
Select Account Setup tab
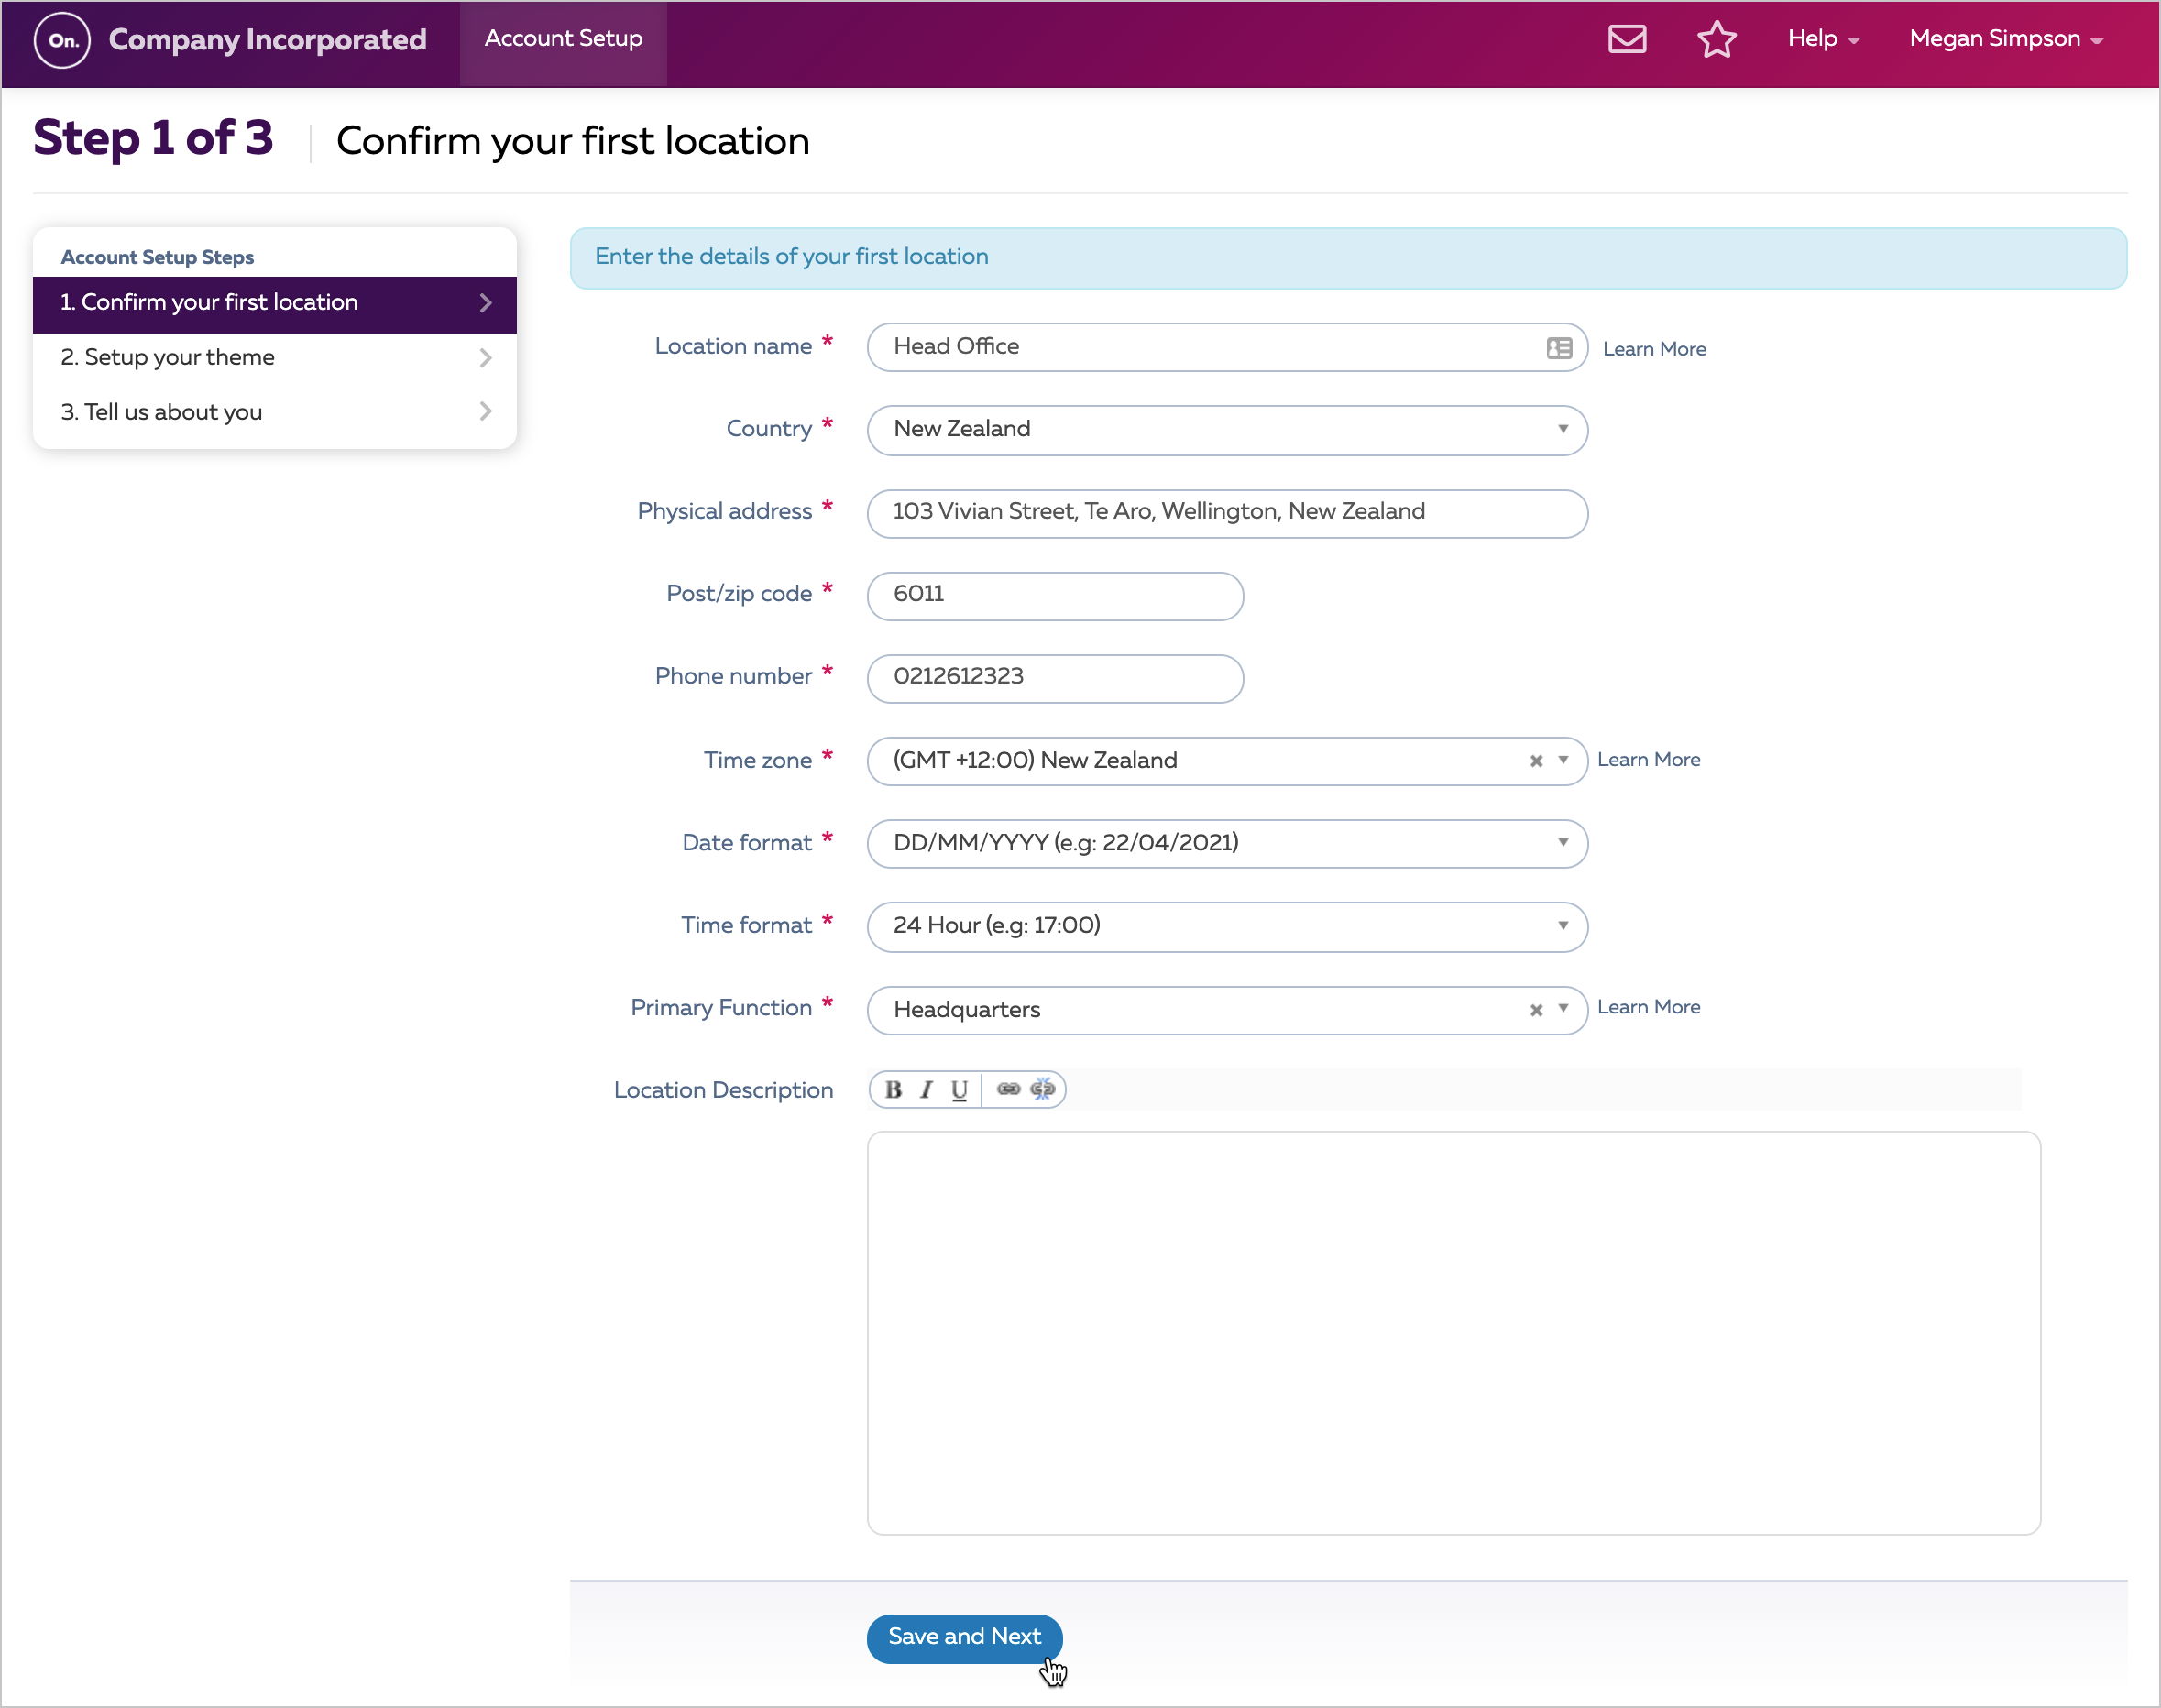pos(563,40)
